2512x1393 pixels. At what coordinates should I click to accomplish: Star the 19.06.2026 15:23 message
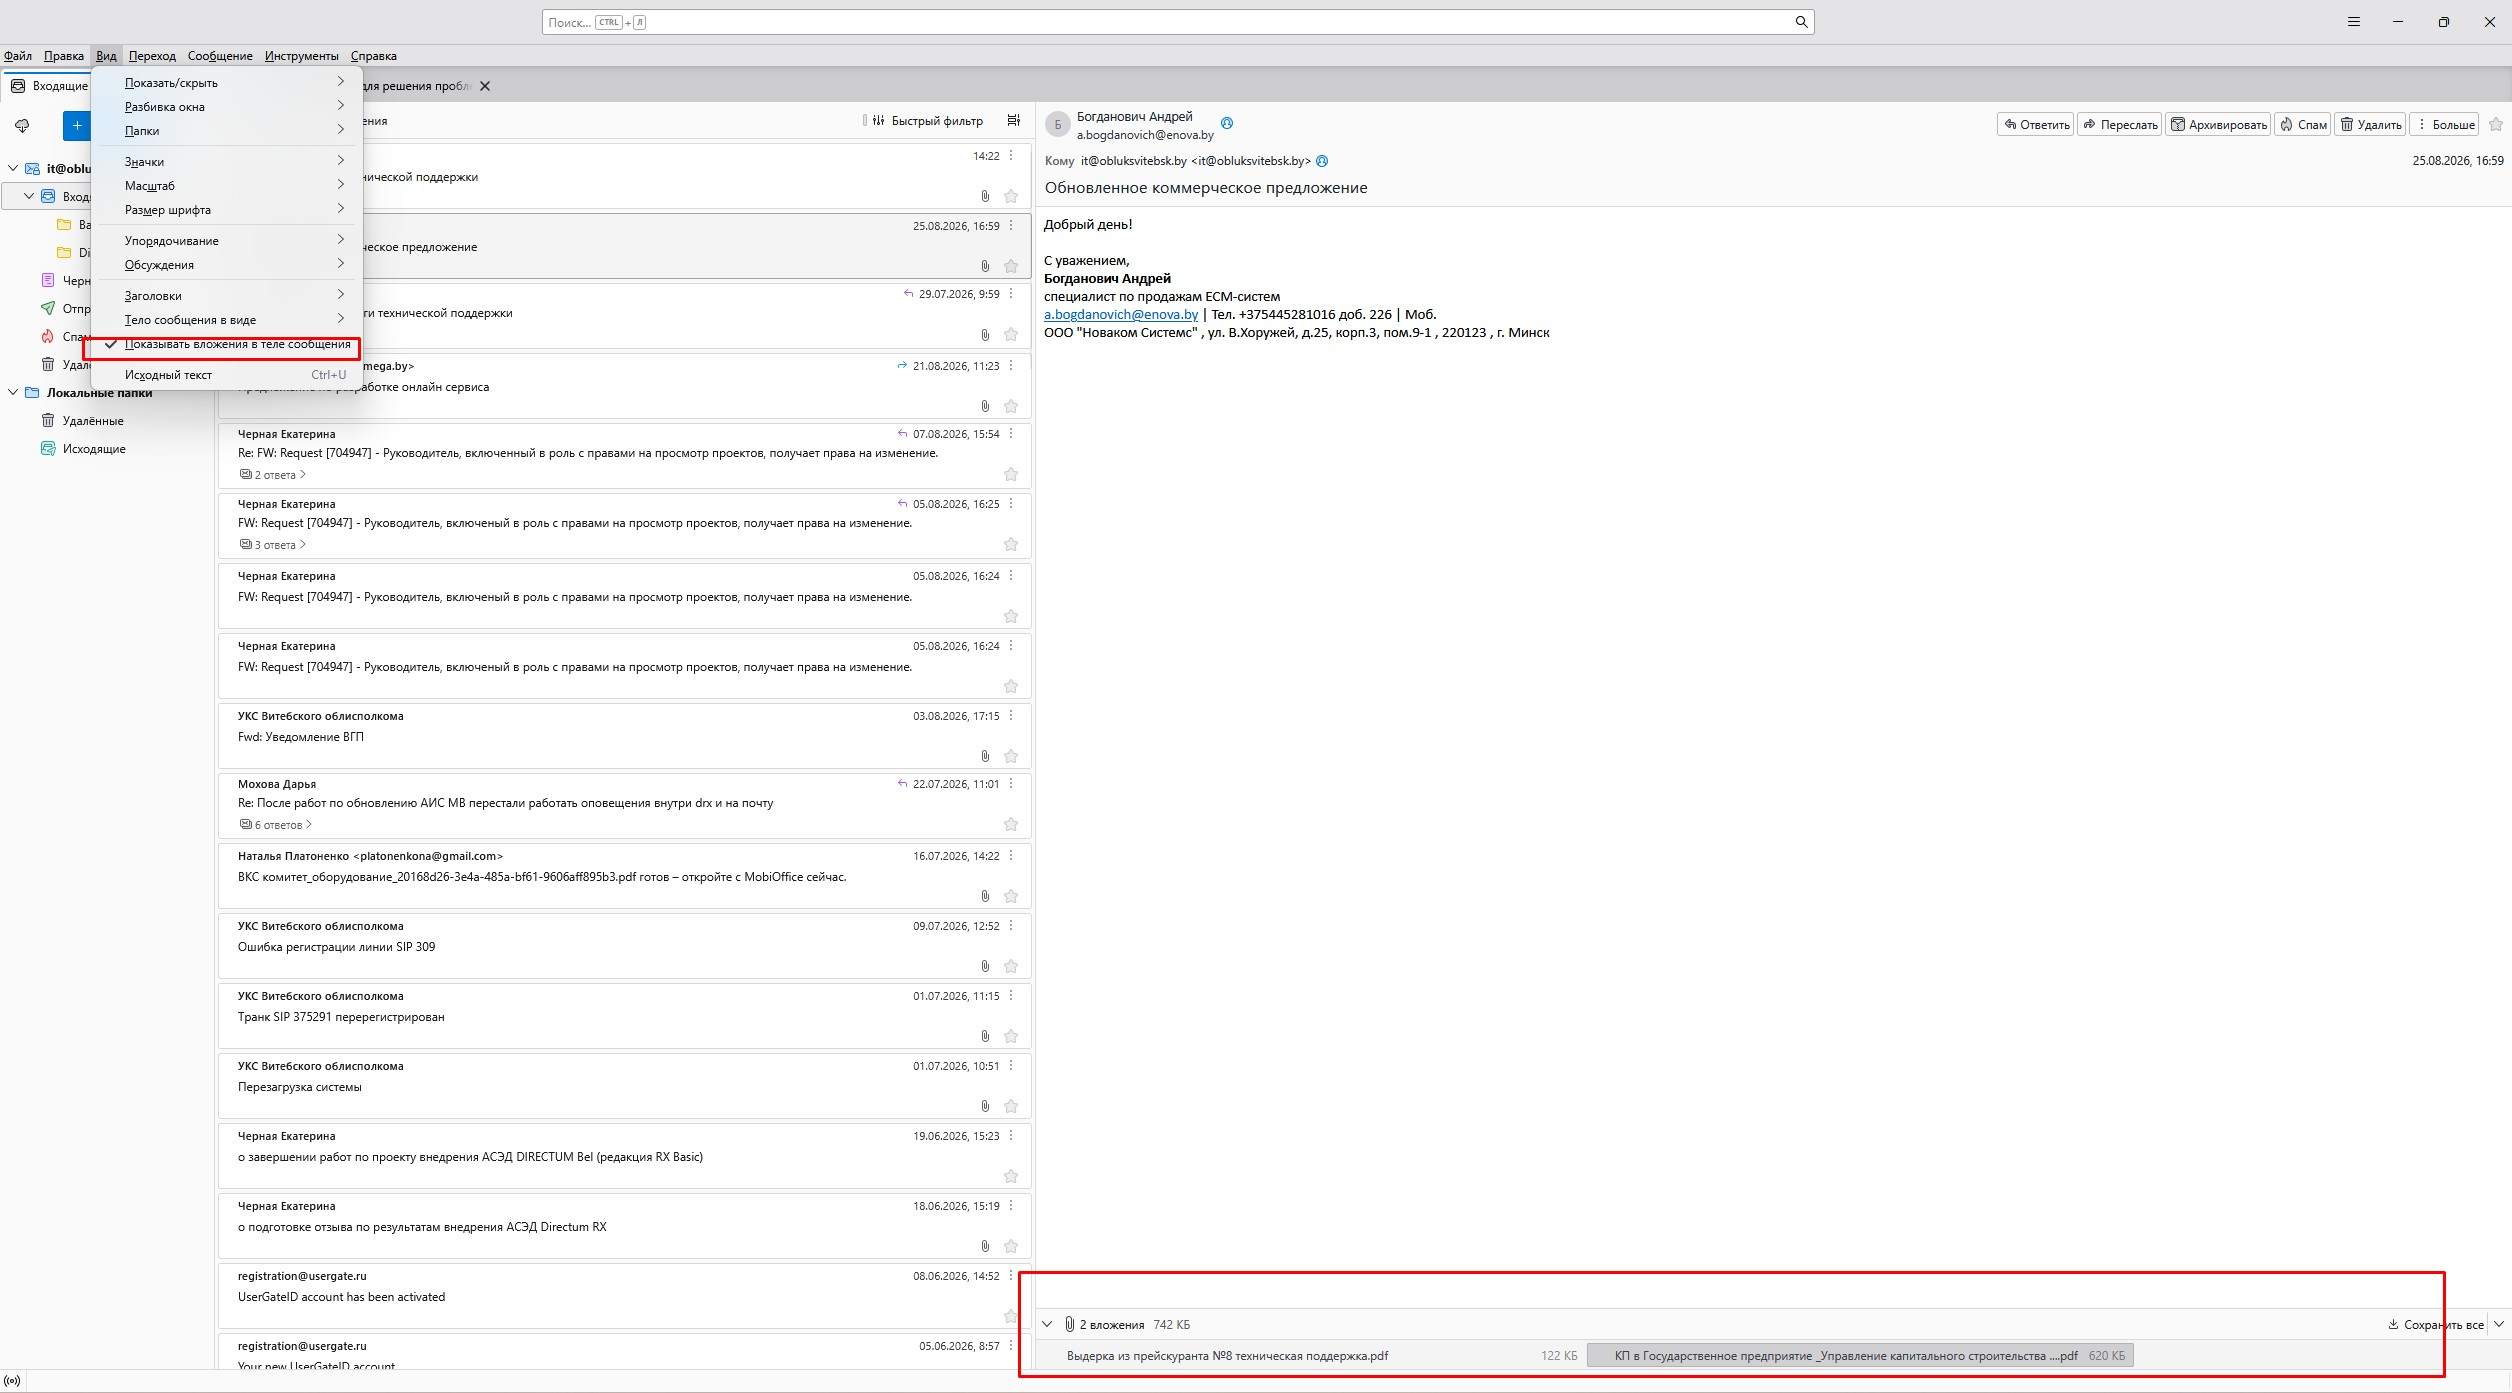(x=1011, y=1176)
